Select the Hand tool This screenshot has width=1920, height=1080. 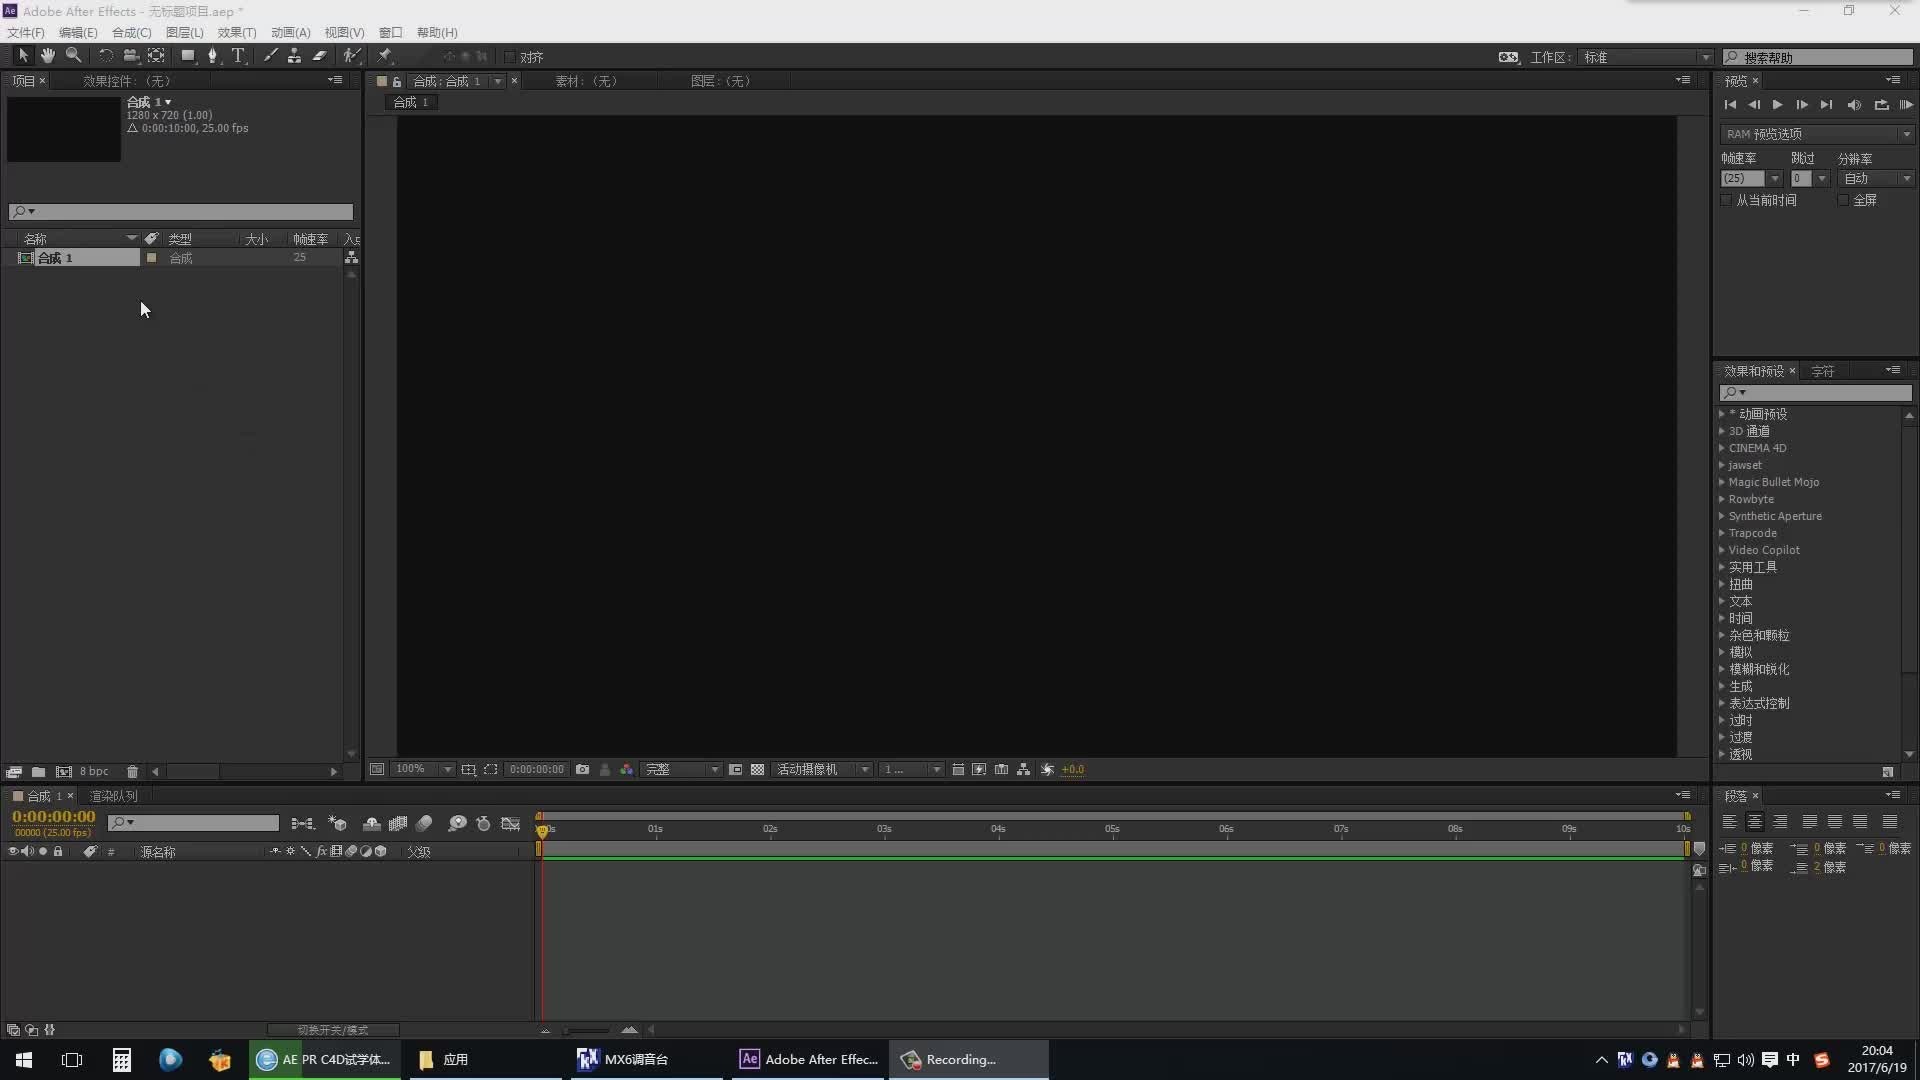click(47, 56)
